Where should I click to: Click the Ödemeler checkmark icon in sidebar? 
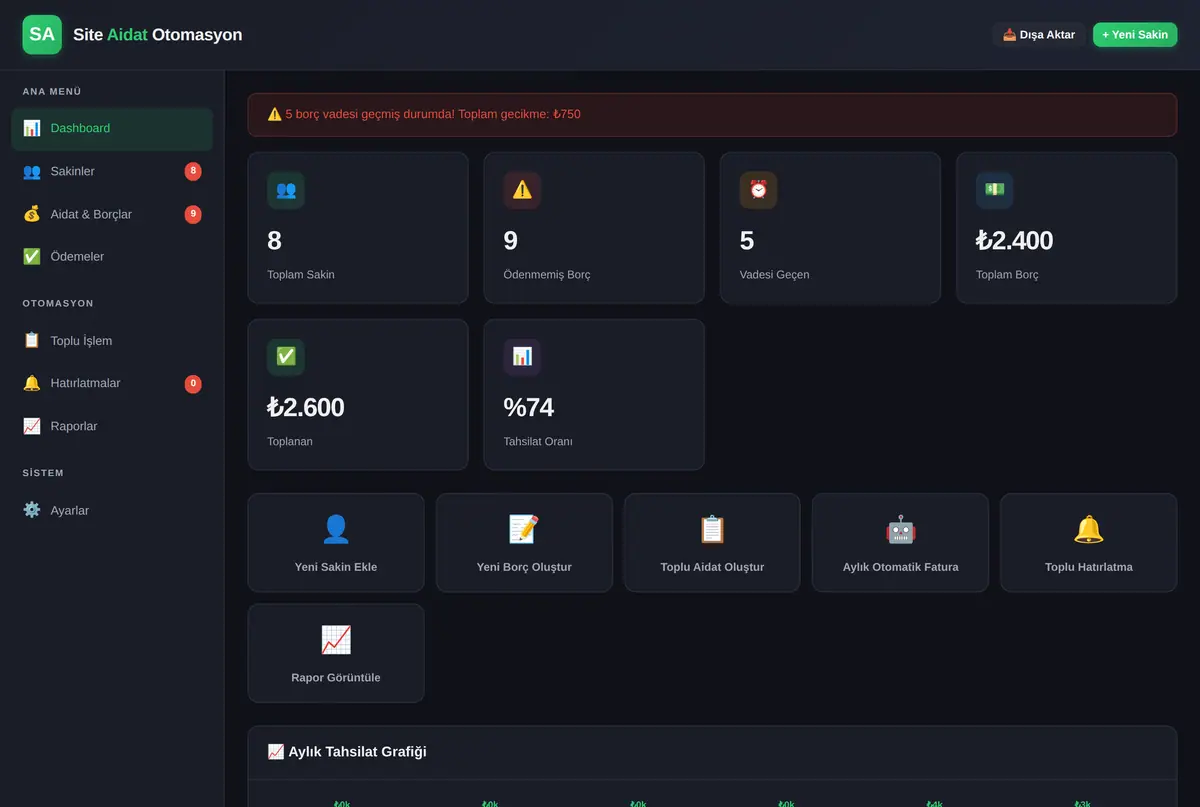click(x=32, y=257)
